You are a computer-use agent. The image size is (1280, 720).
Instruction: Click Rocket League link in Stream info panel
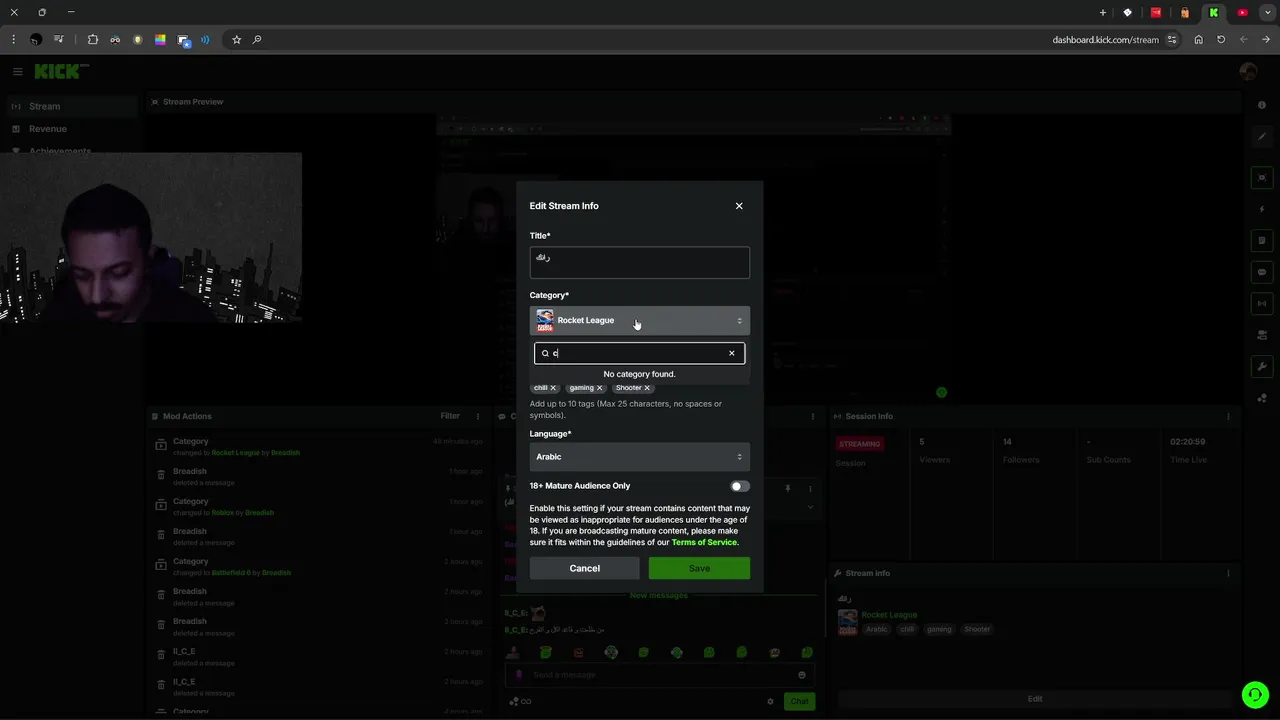[889, 615]
